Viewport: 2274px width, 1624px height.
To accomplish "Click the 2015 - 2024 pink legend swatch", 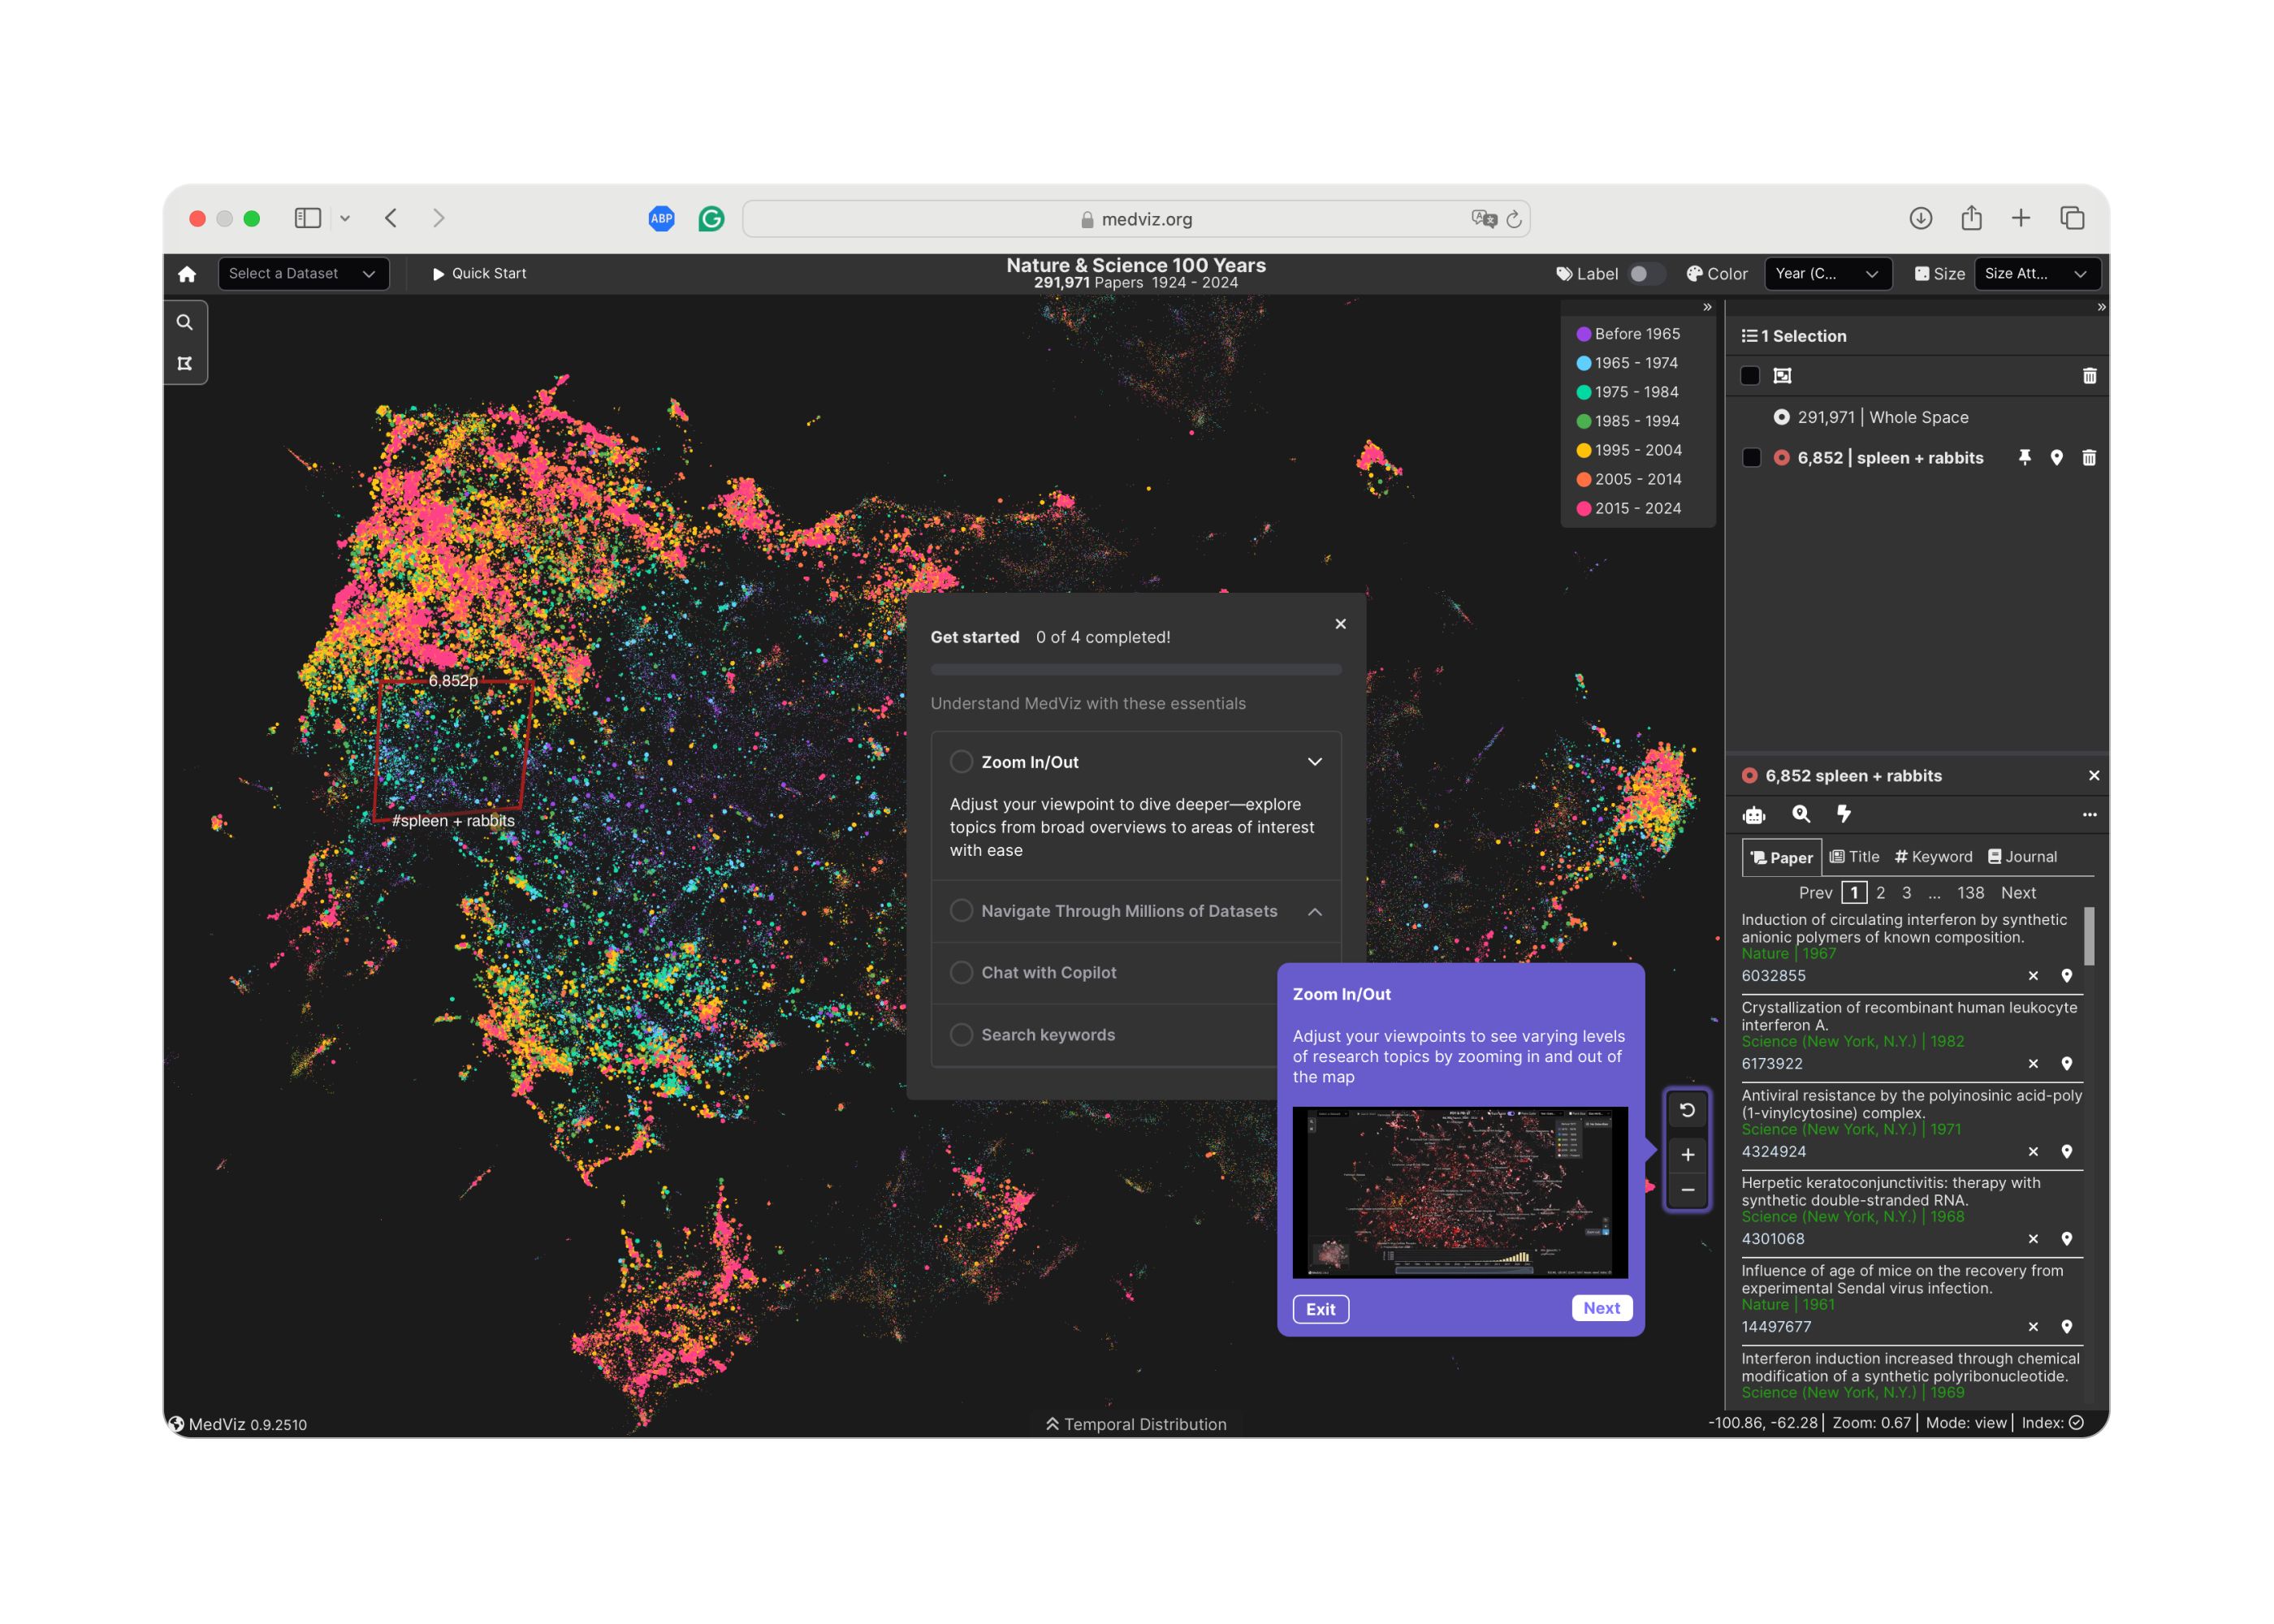I will click(1583, 509).
